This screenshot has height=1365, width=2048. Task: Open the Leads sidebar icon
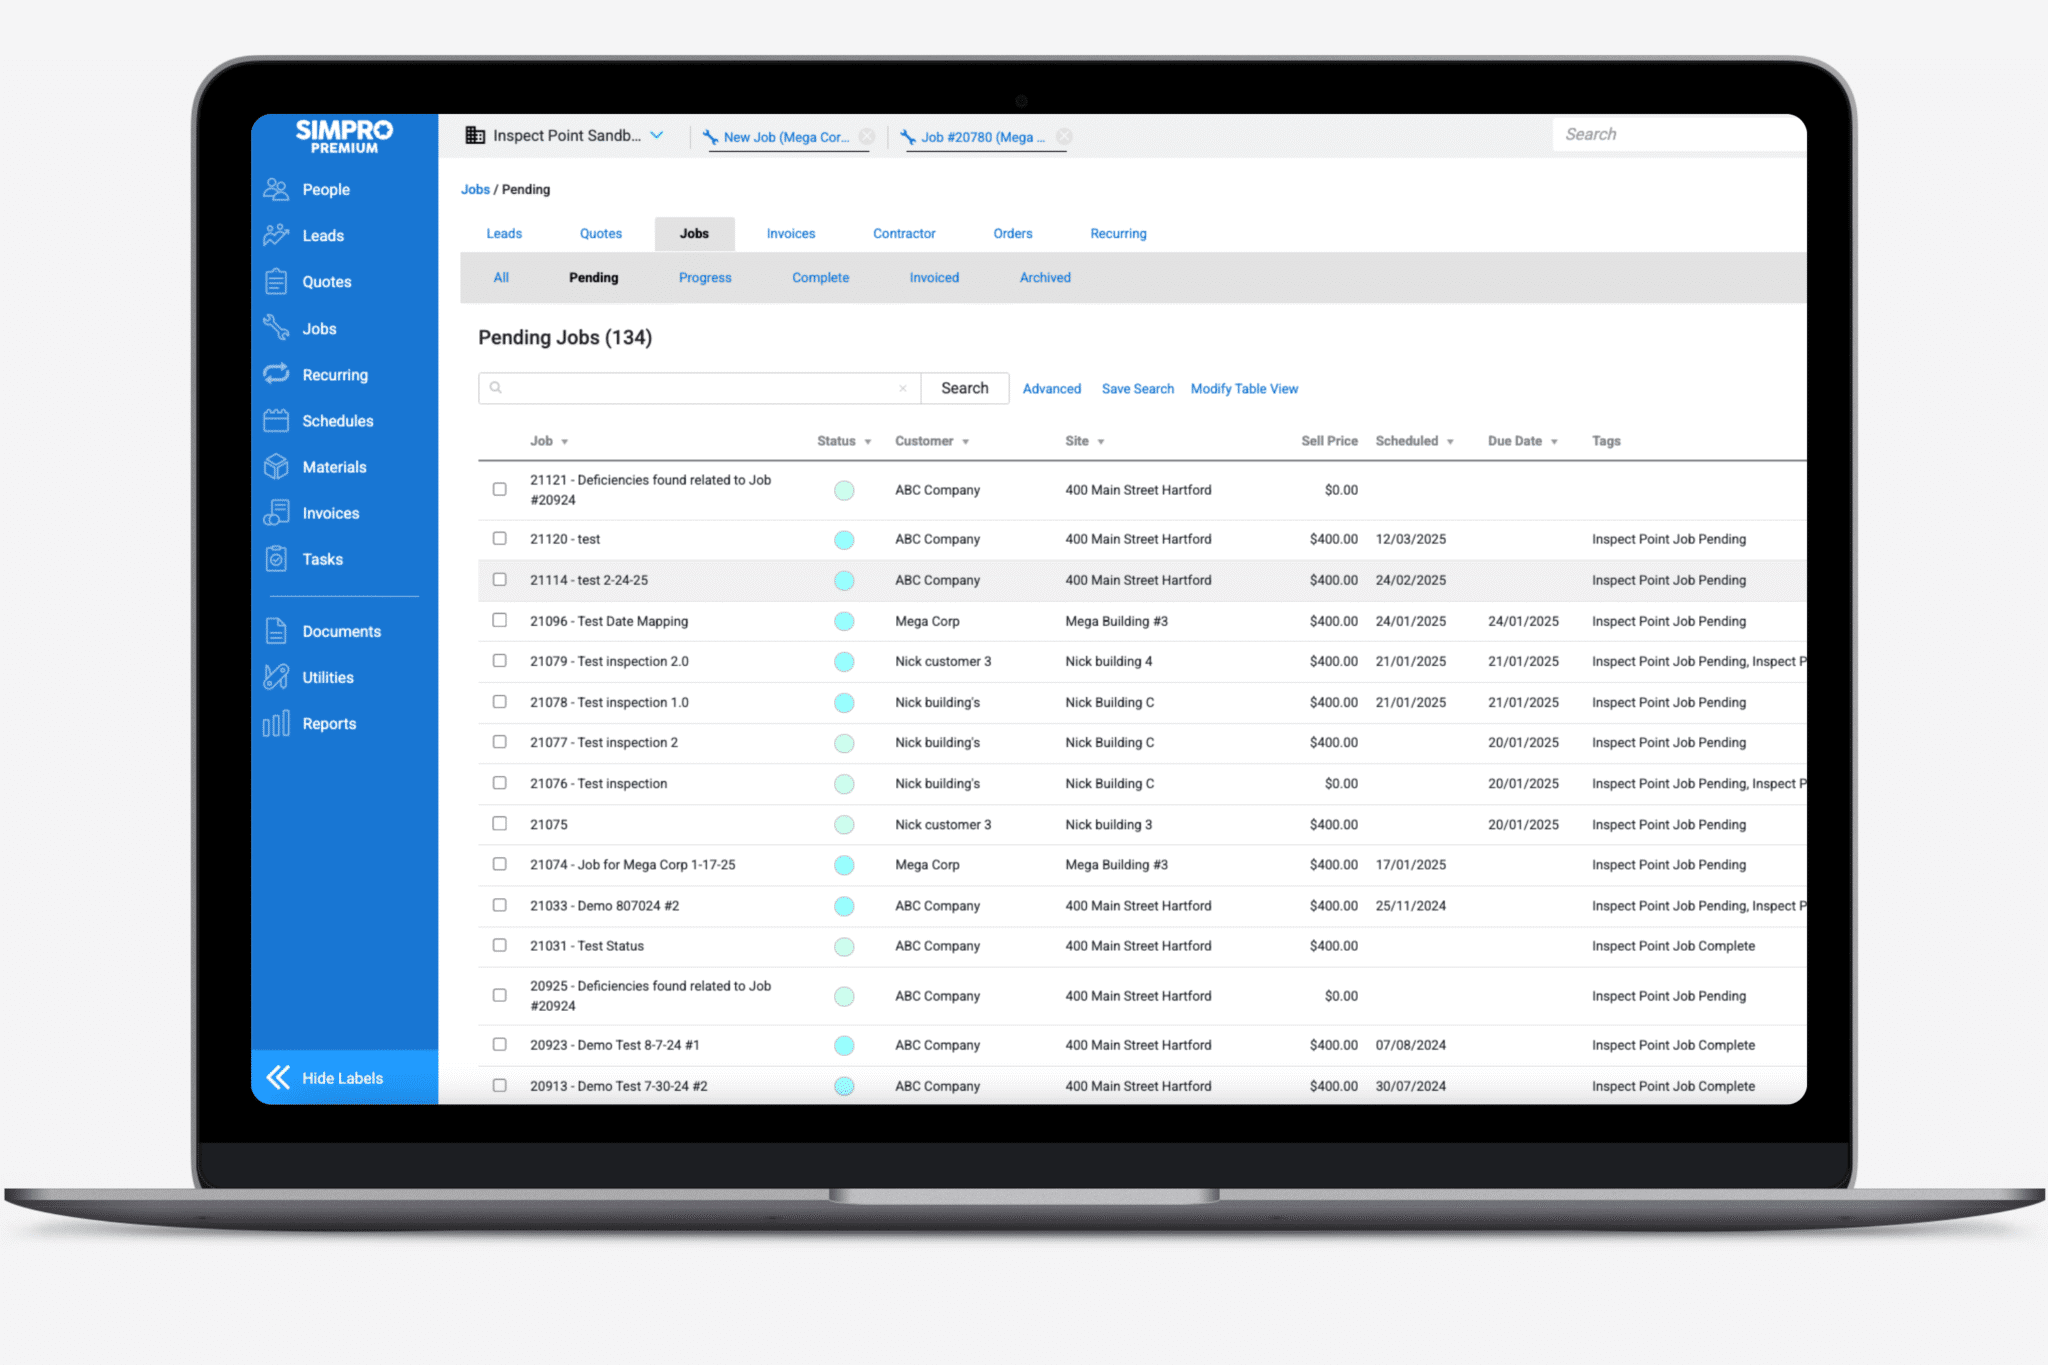(276, 235)
